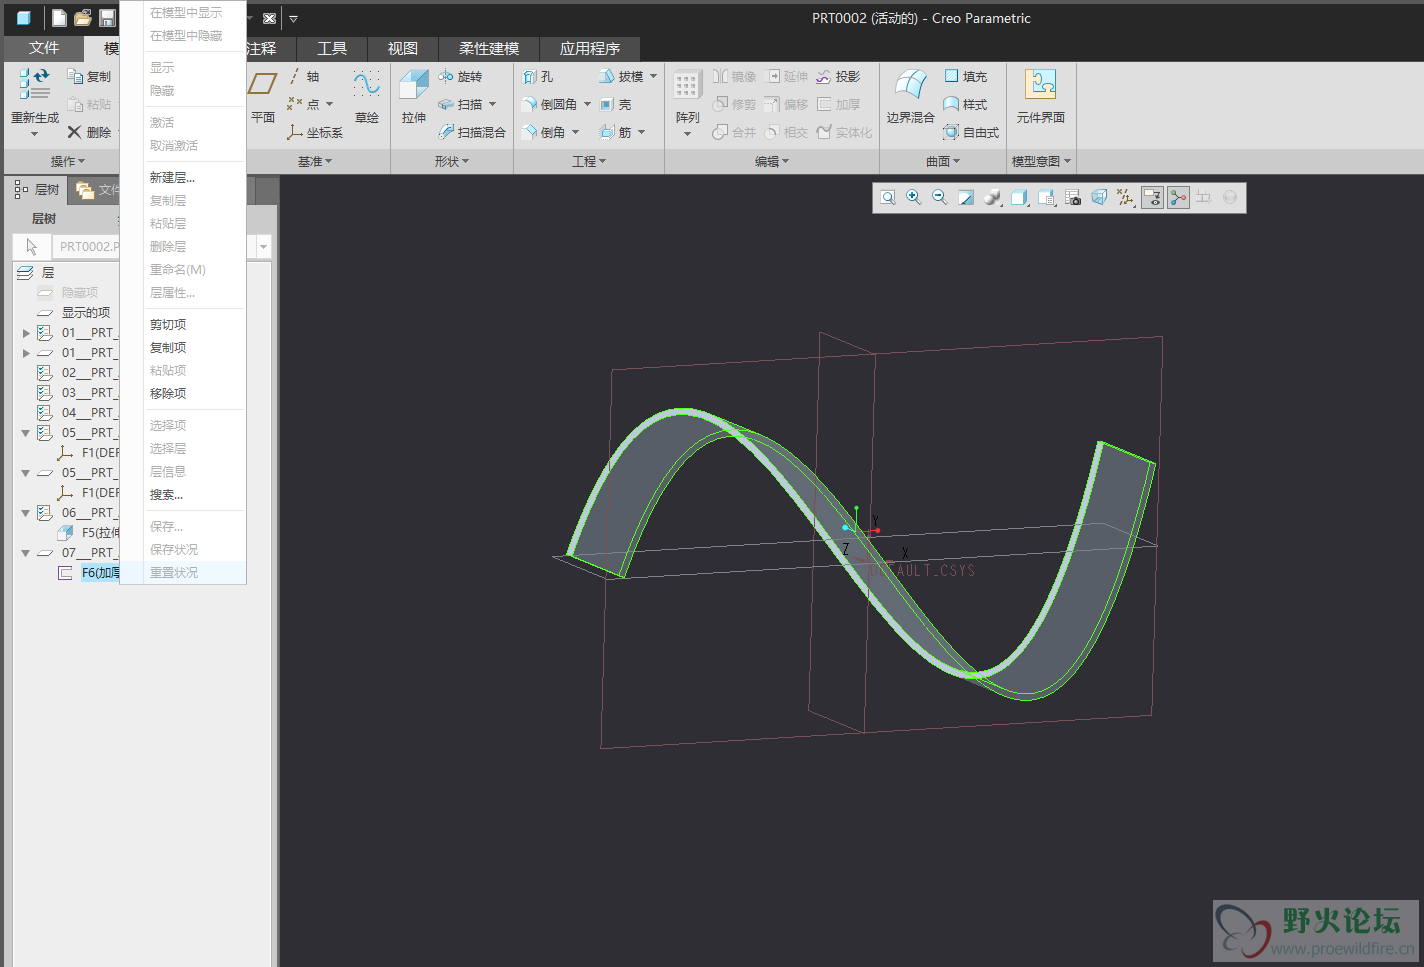The width and height of the screenshot is (1424, 967).
Task: Switch to the View (视图) ribbon tab
Action: [x=403, y=48]
